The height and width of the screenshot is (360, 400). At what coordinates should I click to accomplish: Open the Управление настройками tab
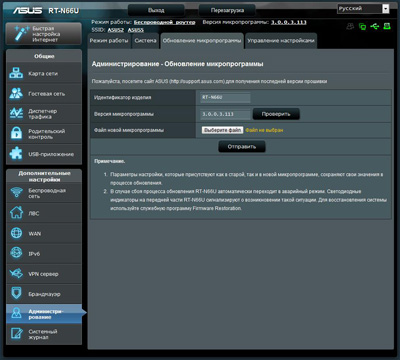281,41
